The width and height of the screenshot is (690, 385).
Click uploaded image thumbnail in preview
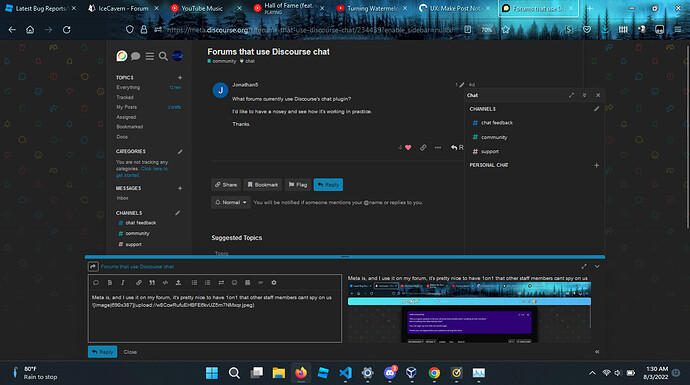[x=469, y=313]
